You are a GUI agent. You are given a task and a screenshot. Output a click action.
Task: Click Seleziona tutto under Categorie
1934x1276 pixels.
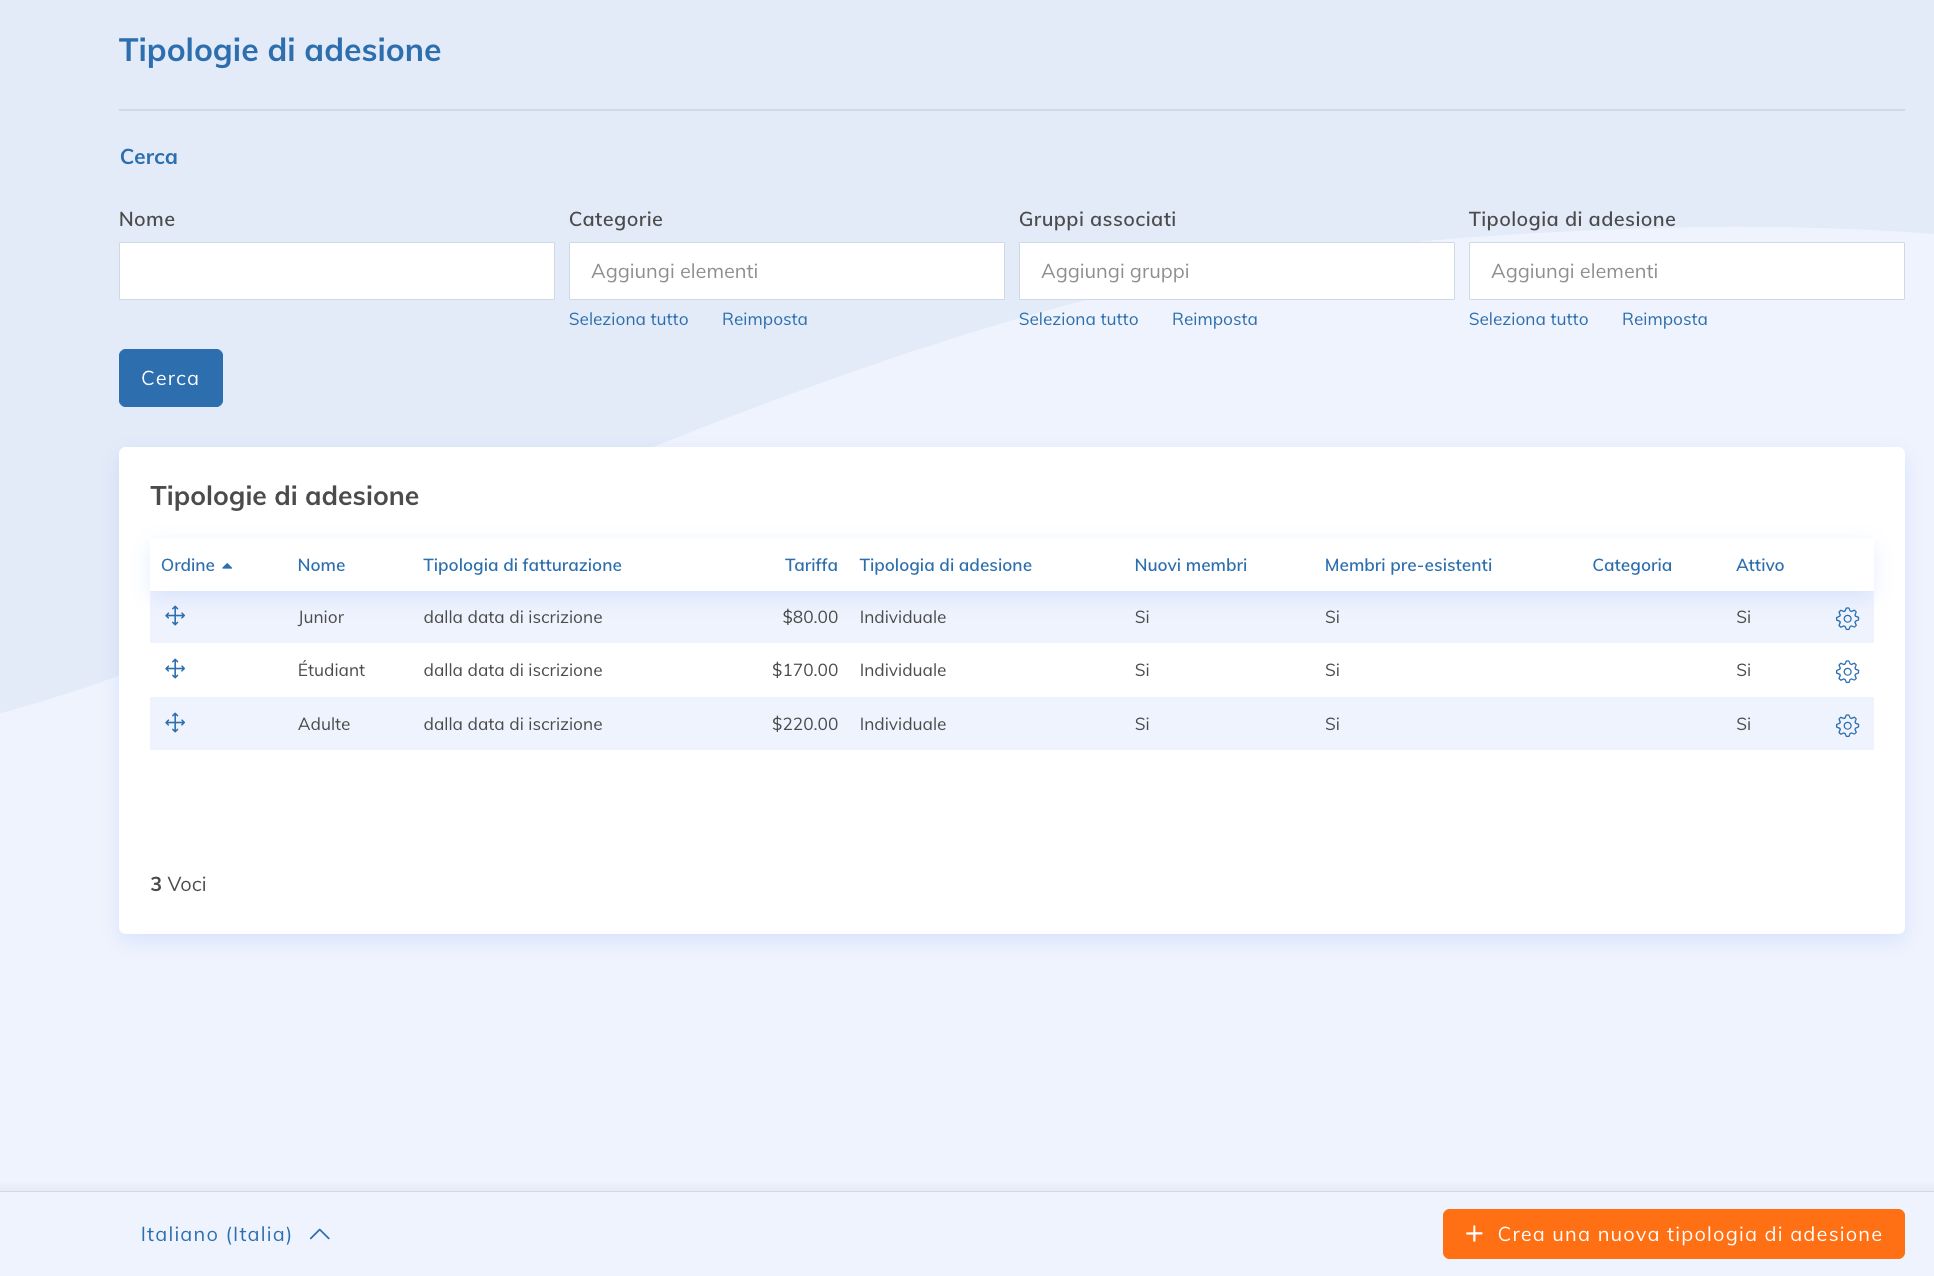628,319
